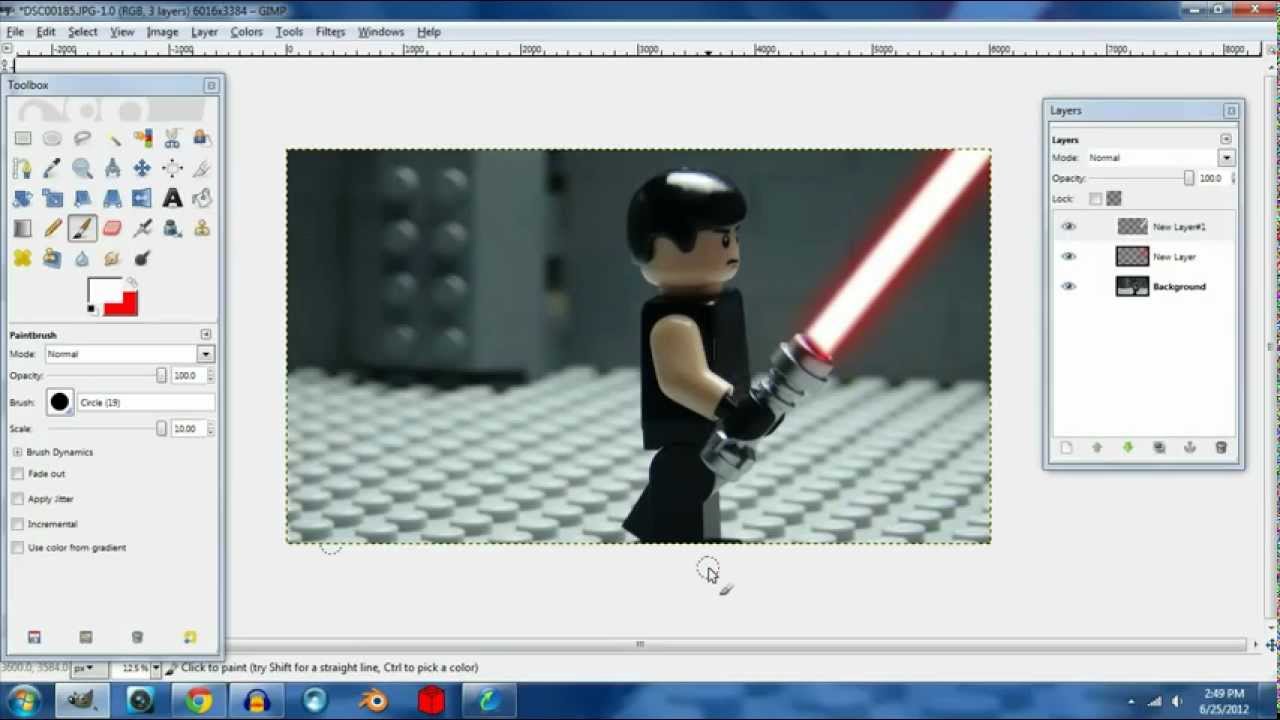The height and width of the screenshot is (720, 1280).
Task: Select the Zoom magnifier tool
Action: [82, 168]
